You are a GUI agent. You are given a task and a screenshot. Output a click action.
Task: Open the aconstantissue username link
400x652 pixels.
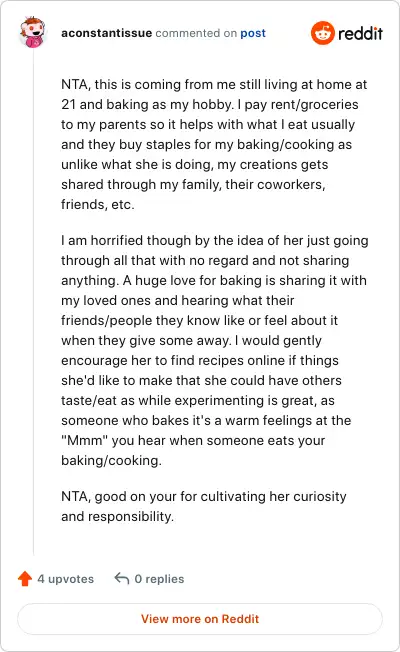106,33
